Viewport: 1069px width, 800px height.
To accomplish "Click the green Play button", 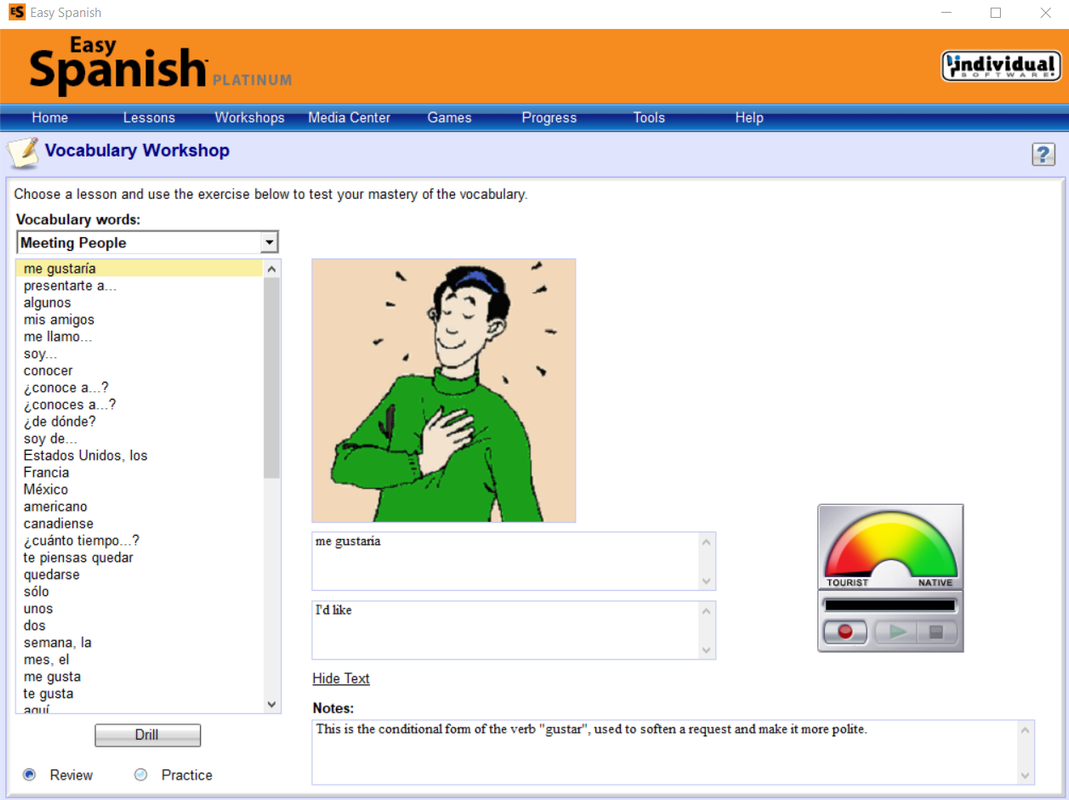I will [897, 632].
